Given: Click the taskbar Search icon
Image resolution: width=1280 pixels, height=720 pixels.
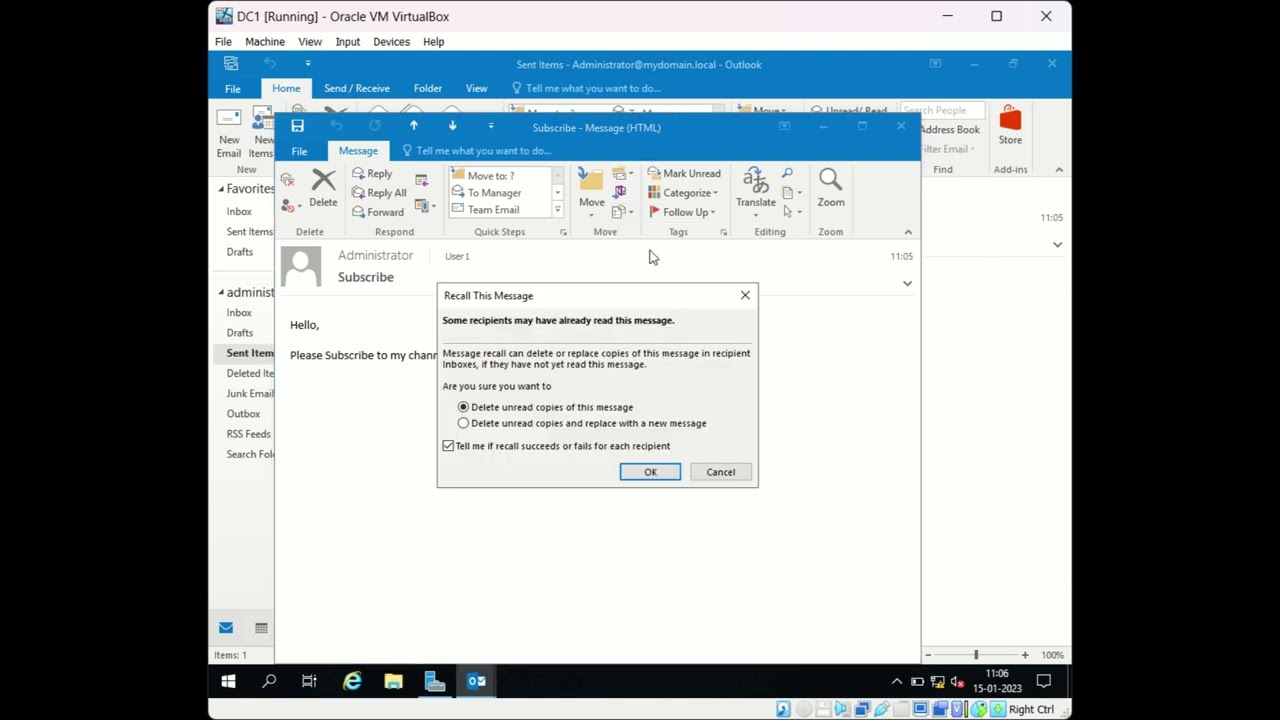Looking at the screenshot, I should pyautogui.click(x=269, y=682).
